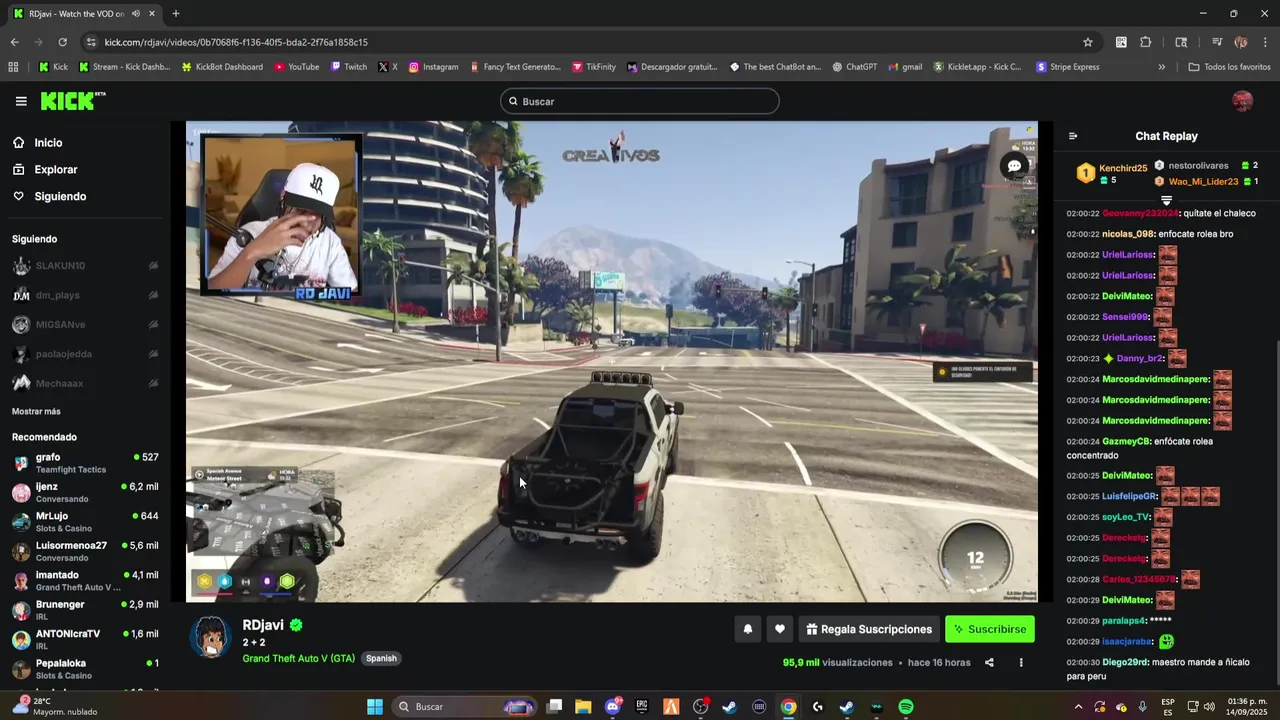Open the KickBot Dashboard bookmark

point(222,67)
